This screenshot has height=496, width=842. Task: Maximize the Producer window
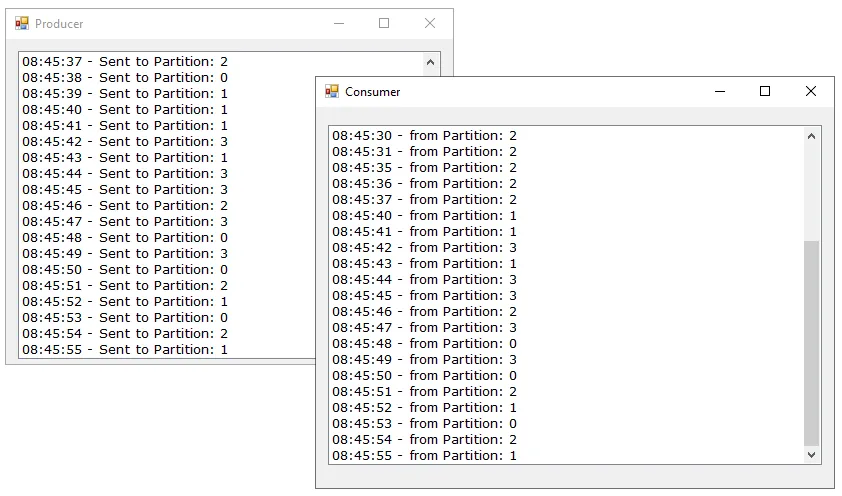tap(384, 23)
